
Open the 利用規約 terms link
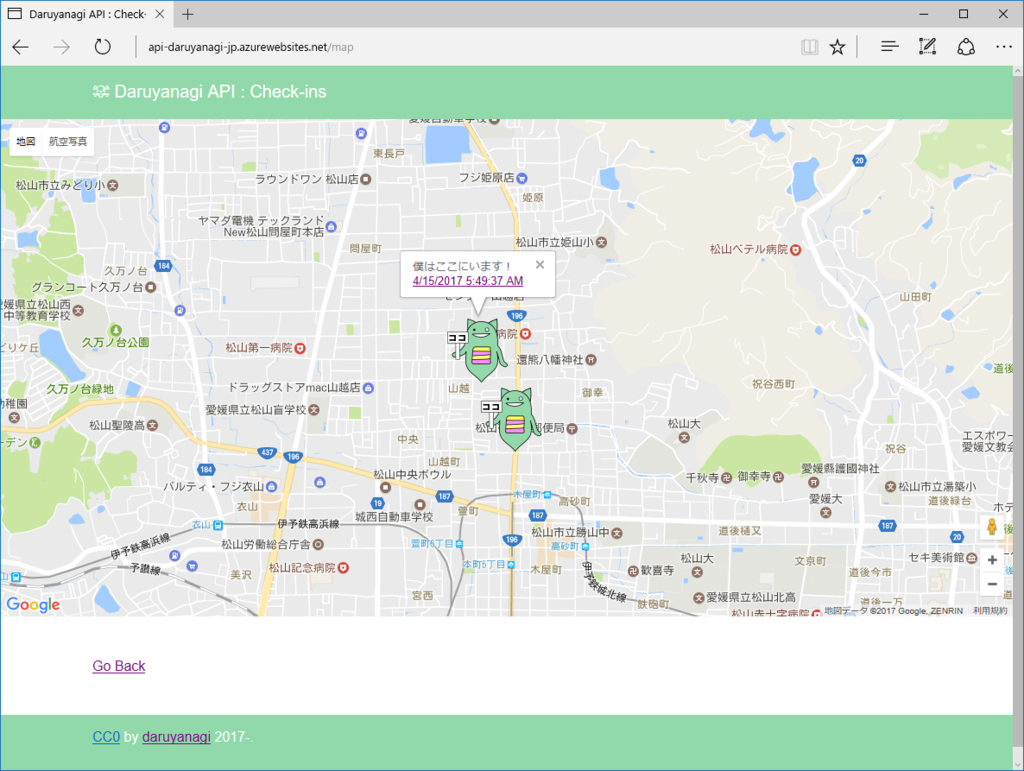[x=990, y=611]
